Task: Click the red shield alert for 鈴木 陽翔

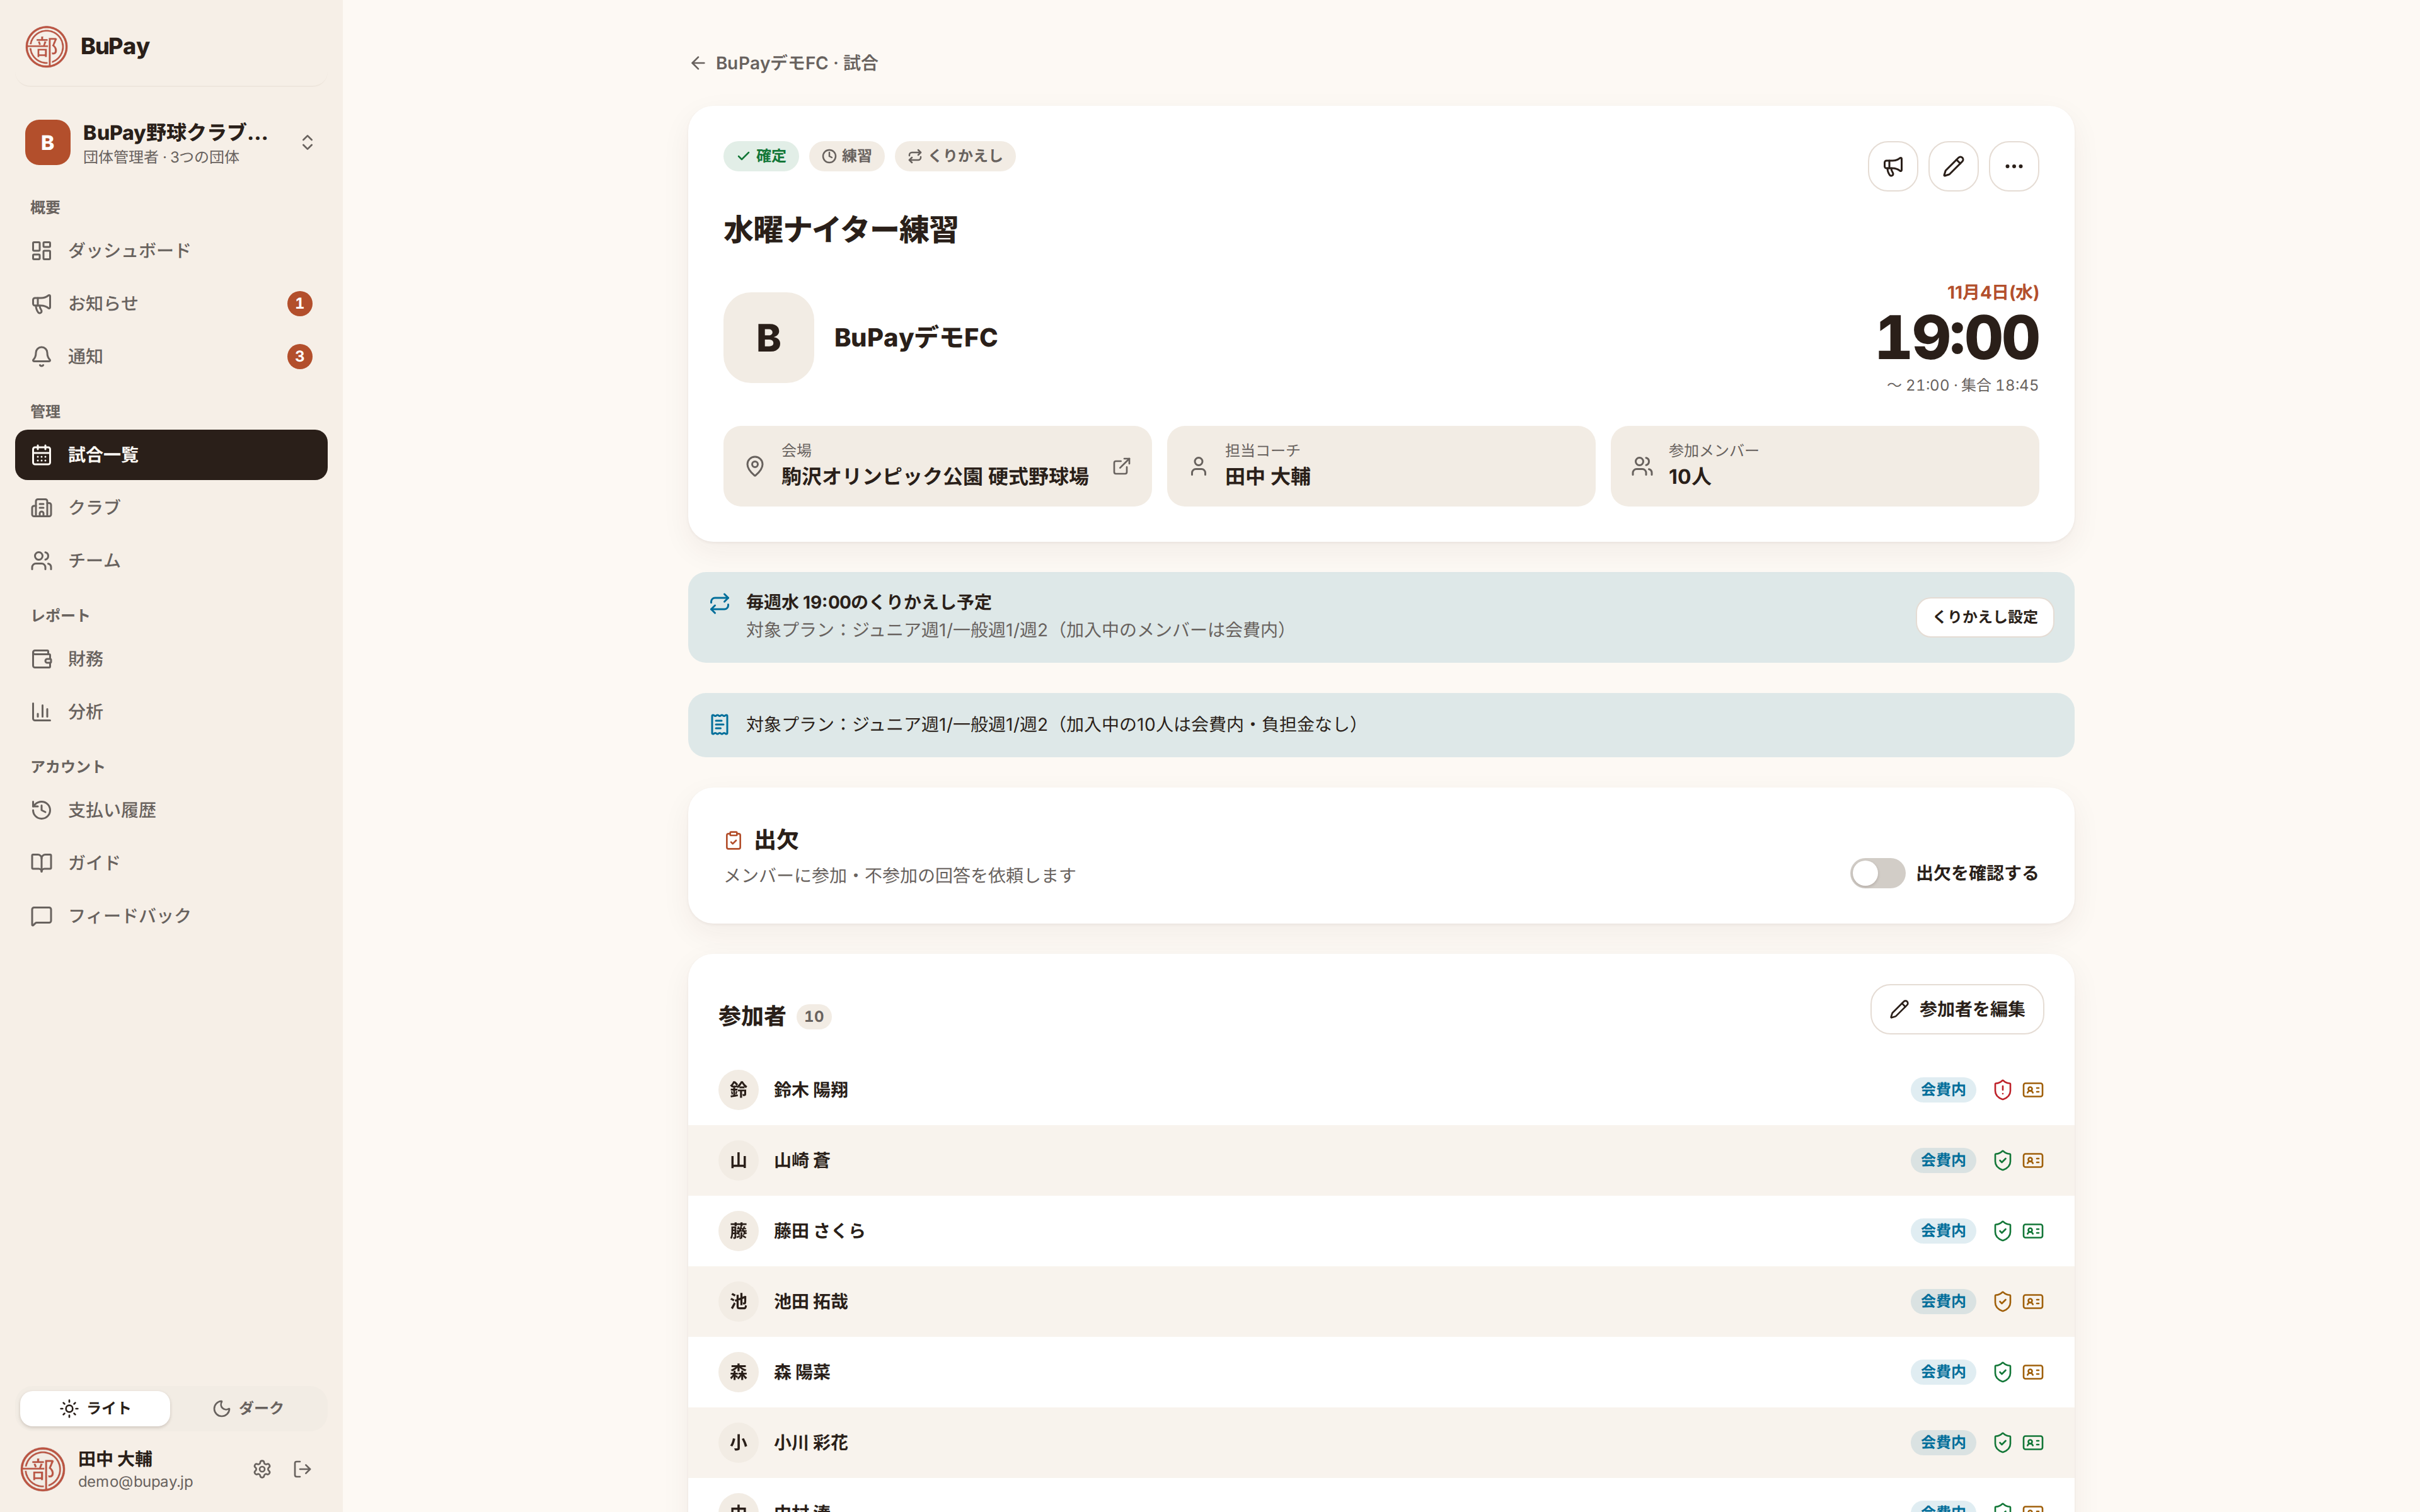Action: pos(2002,1090)
